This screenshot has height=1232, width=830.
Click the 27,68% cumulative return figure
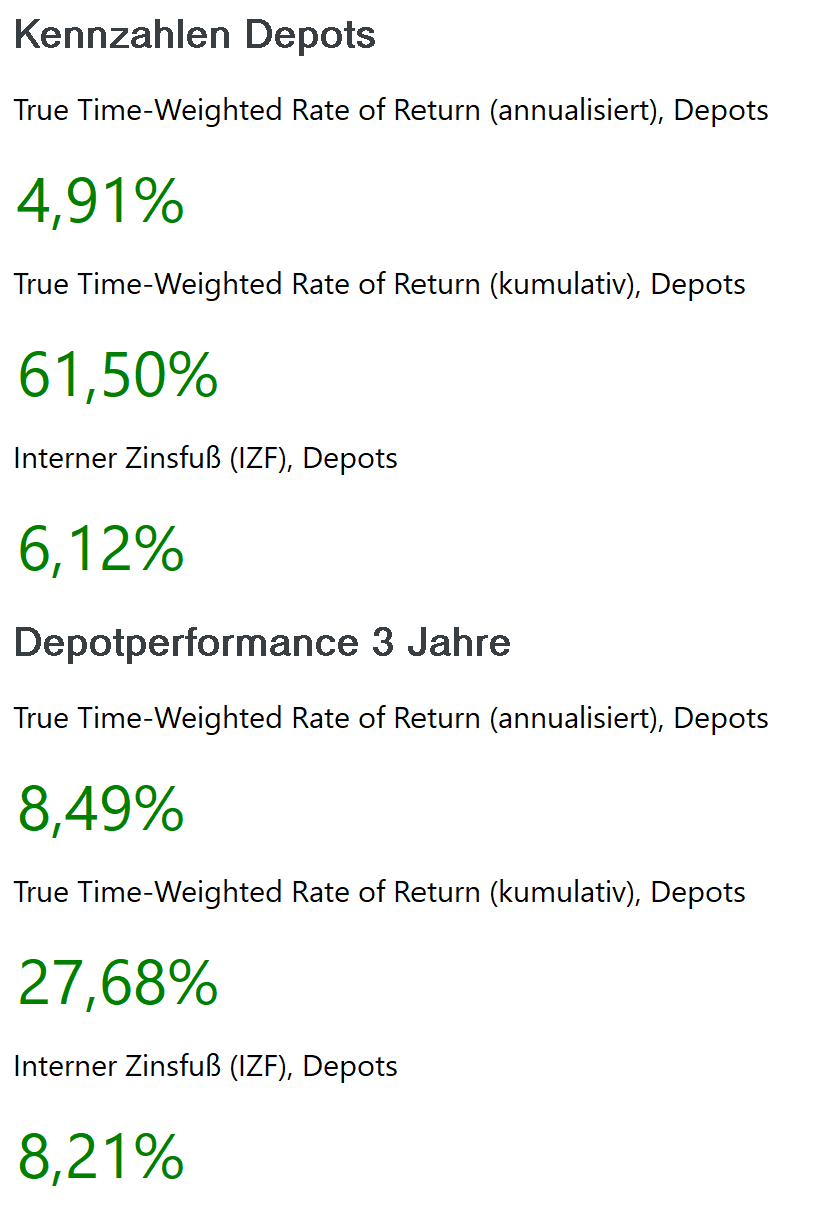[x=118, y=983]
